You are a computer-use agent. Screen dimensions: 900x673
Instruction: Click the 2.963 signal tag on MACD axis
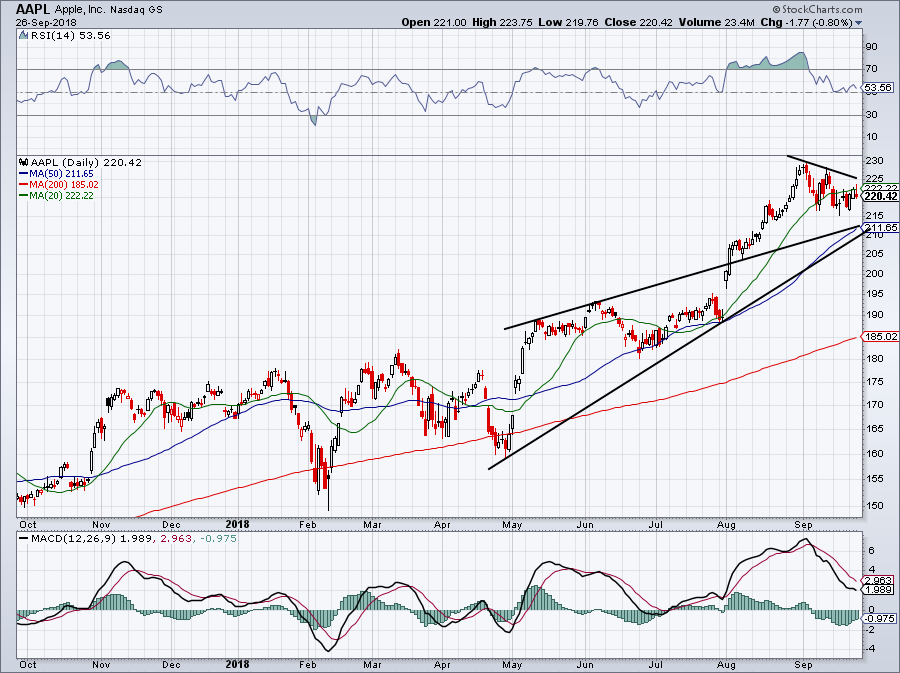coord(879,581)
